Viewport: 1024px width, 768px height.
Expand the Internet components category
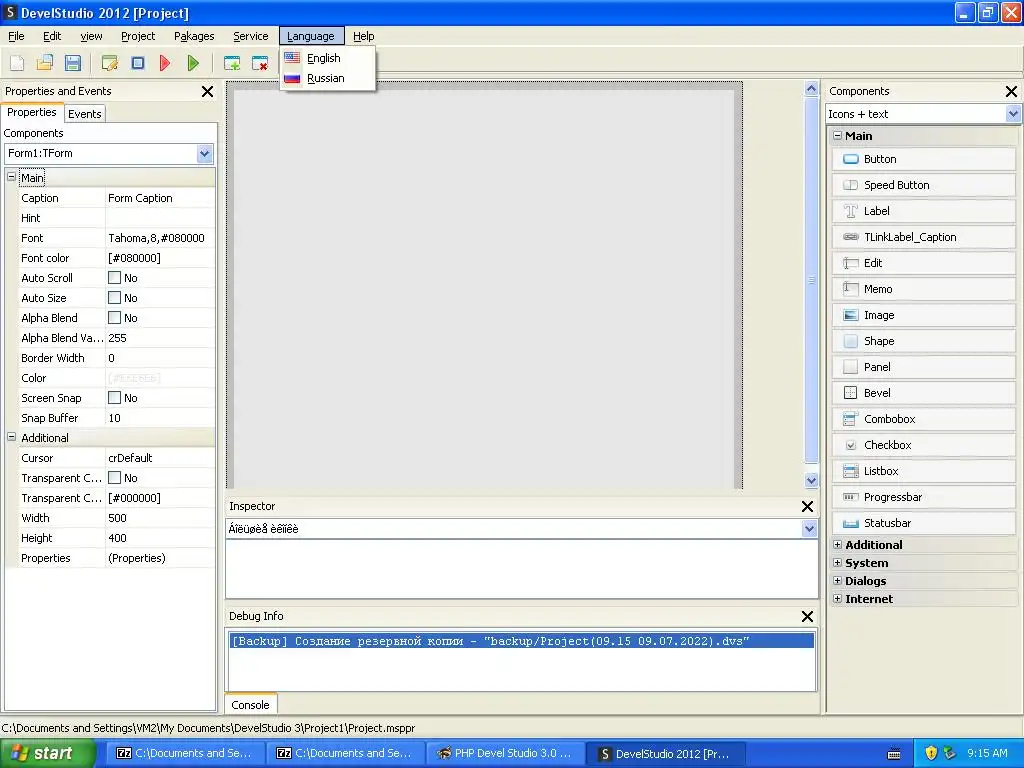click(837, 598)
